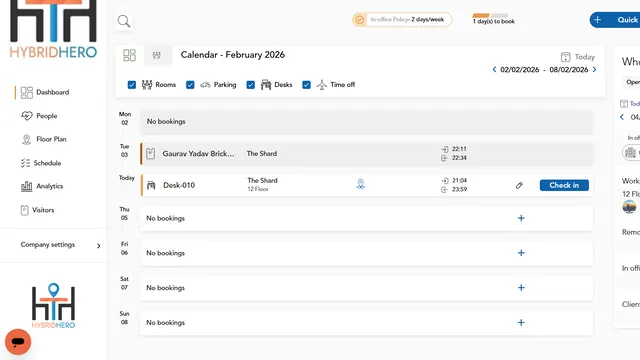The width and height of the screenshot is (640, 360).
Task: Click the Dashboard grid icon
Action: pos(27,92)
